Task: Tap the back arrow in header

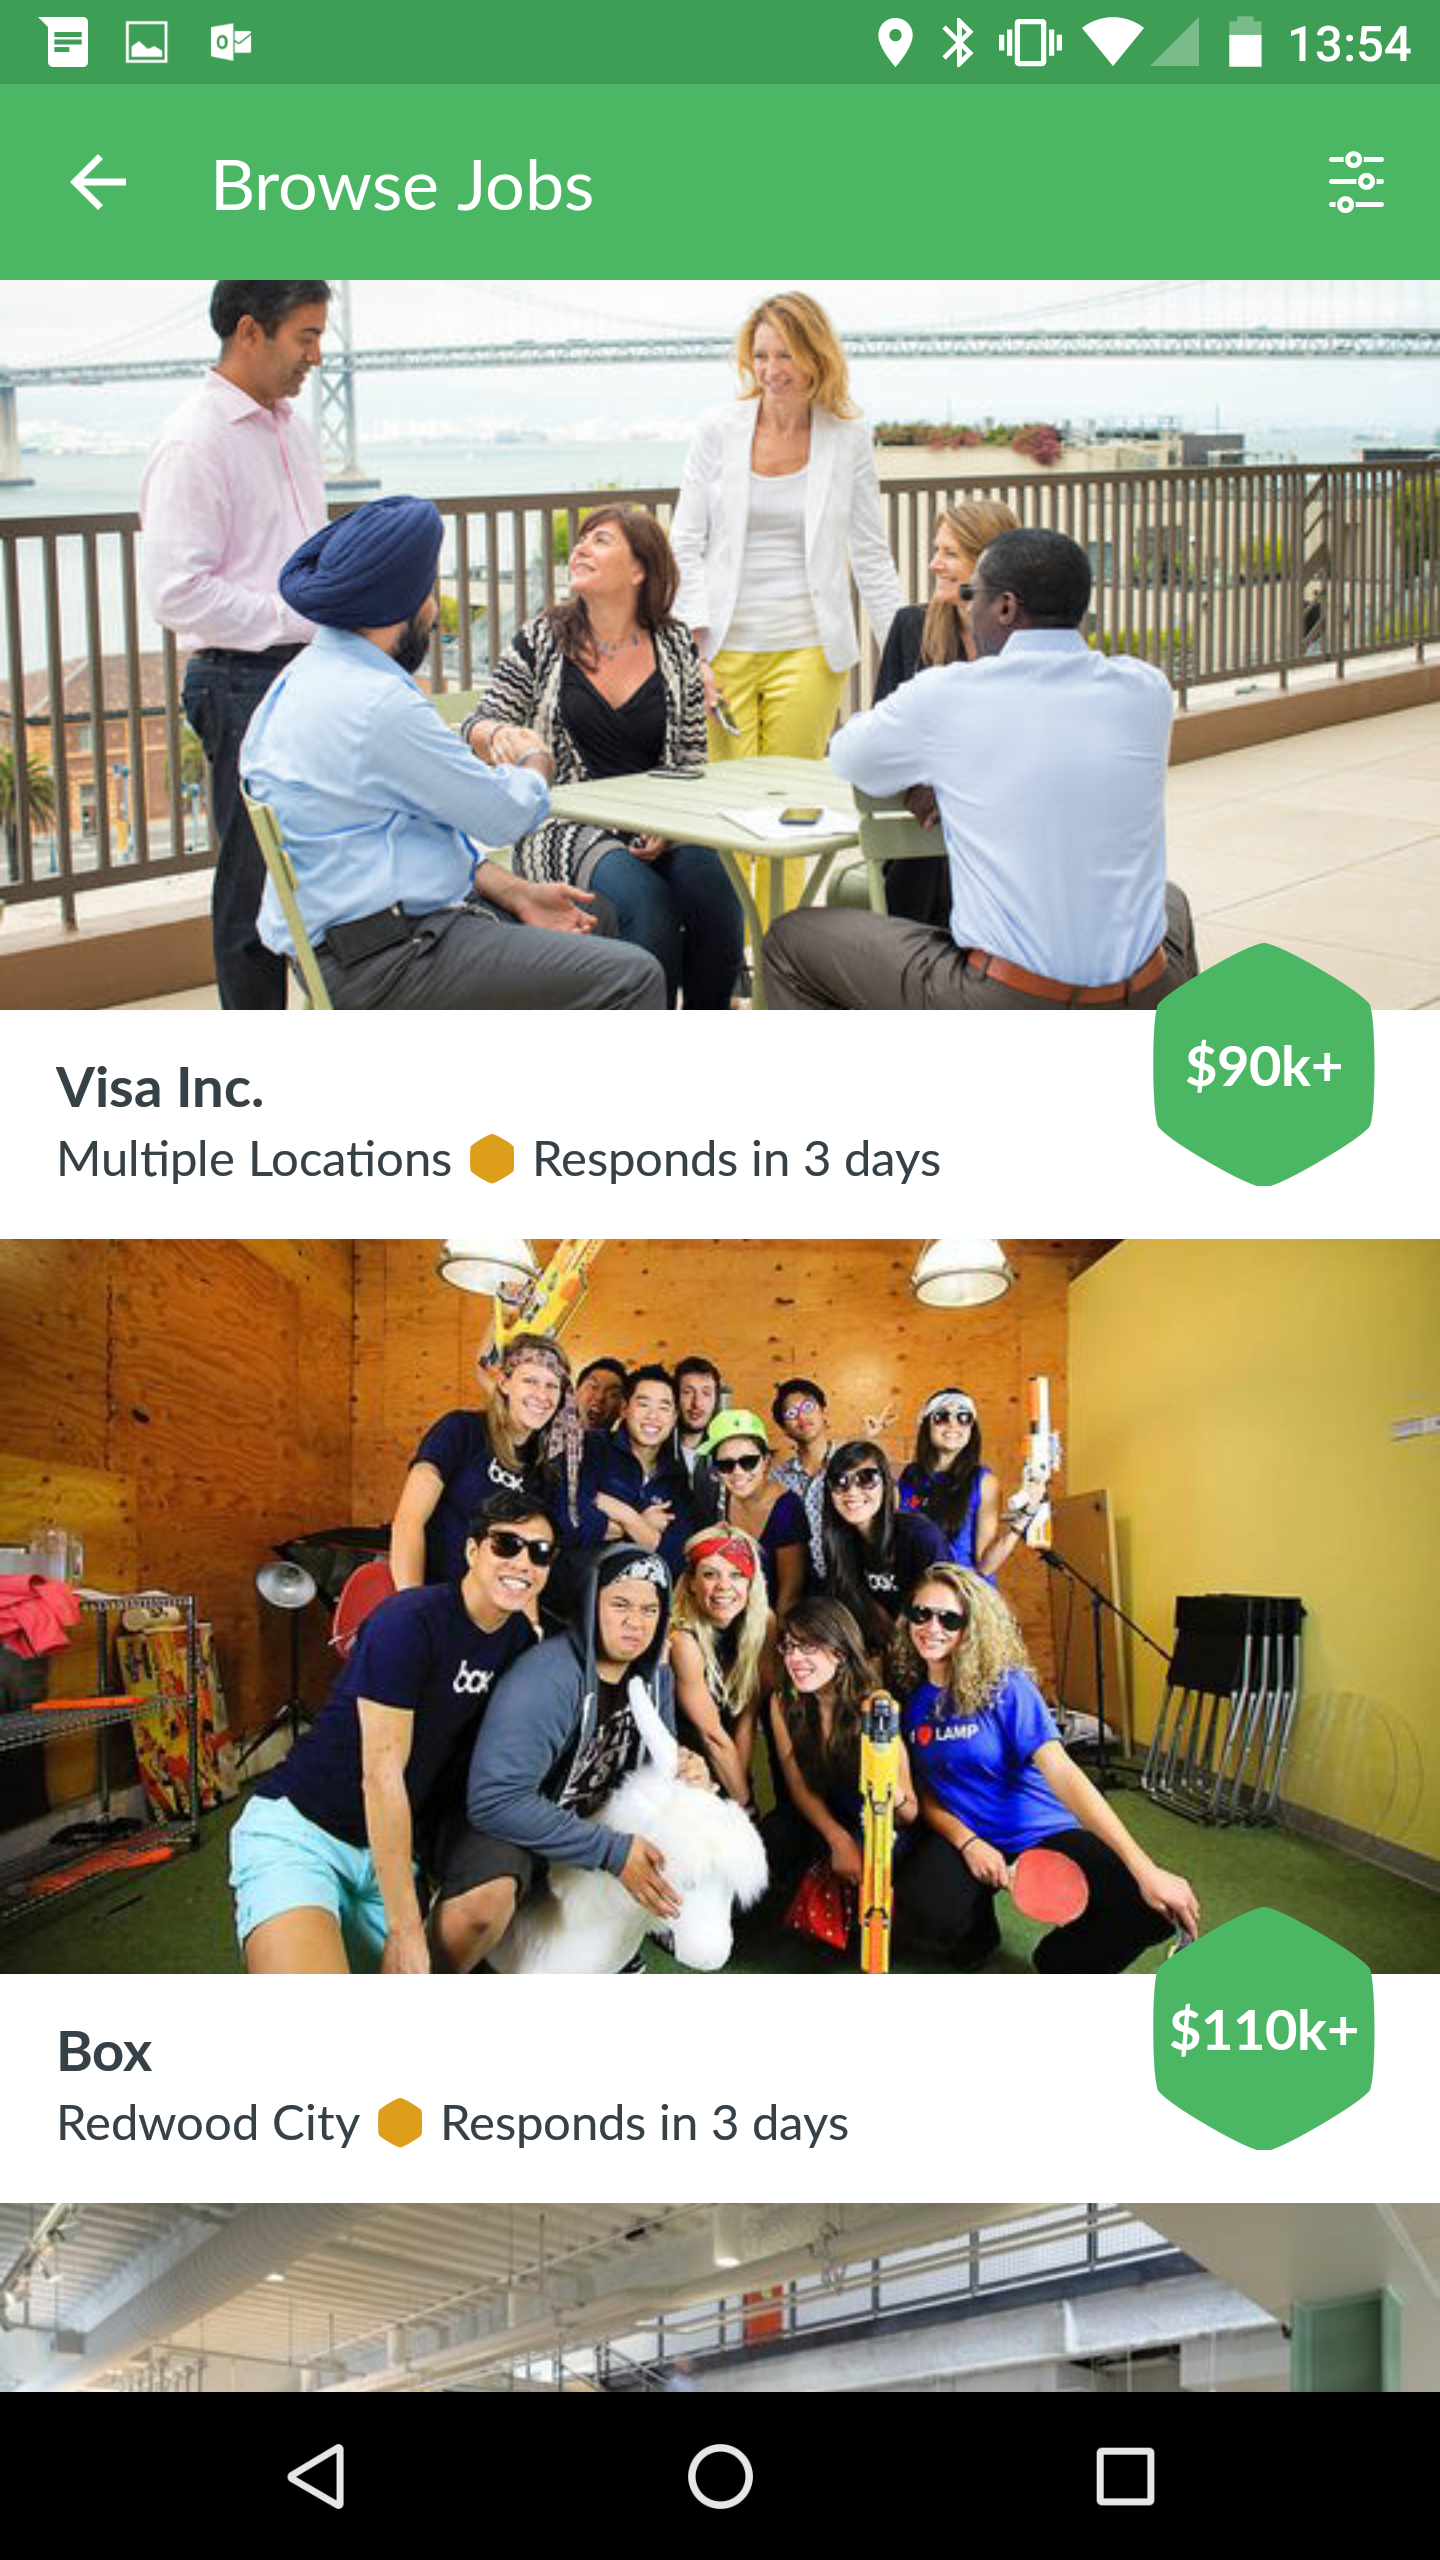Action: pos(98,182)
